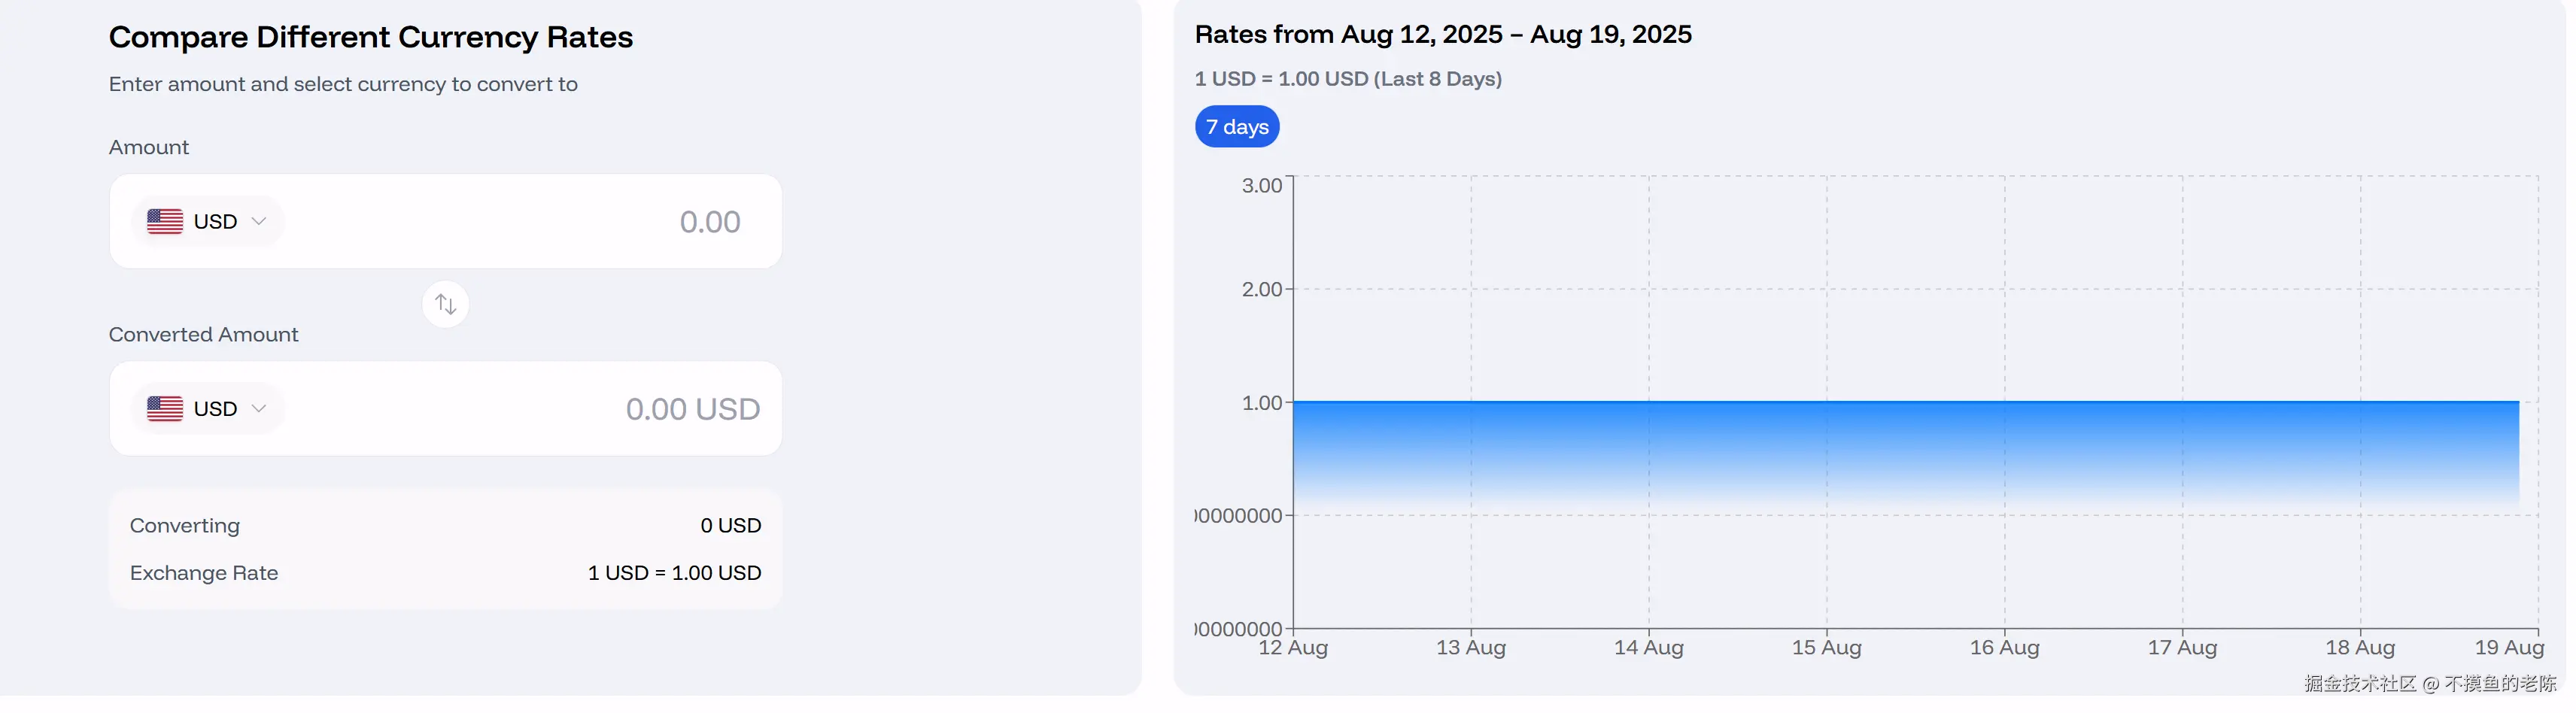Click the 2.00 y-axis label

pos(1261,290)
